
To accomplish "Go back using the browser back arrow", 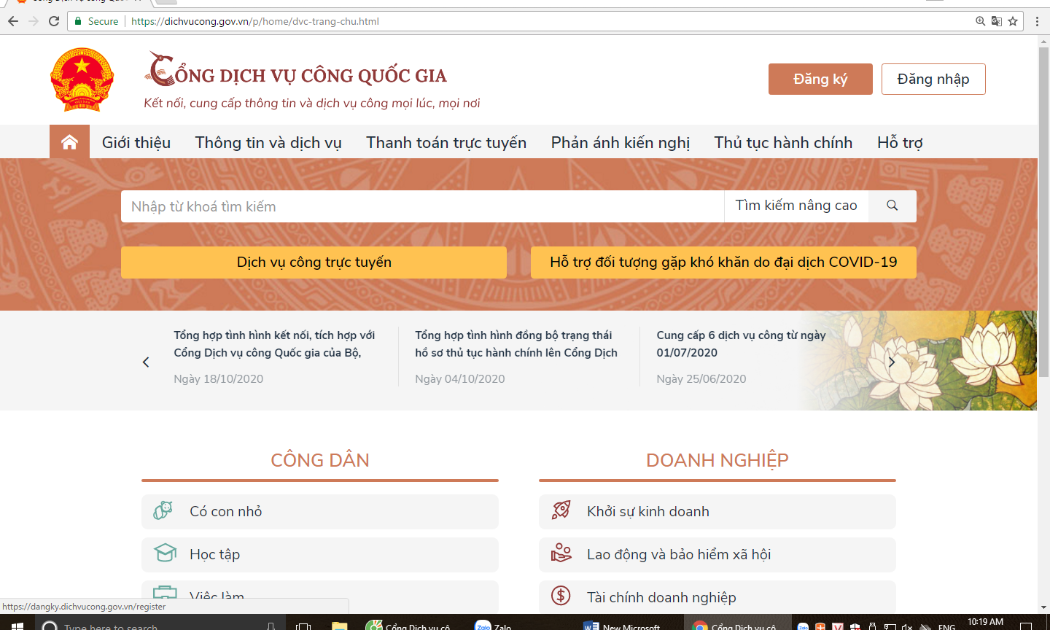I will click(x=13, y=21).
